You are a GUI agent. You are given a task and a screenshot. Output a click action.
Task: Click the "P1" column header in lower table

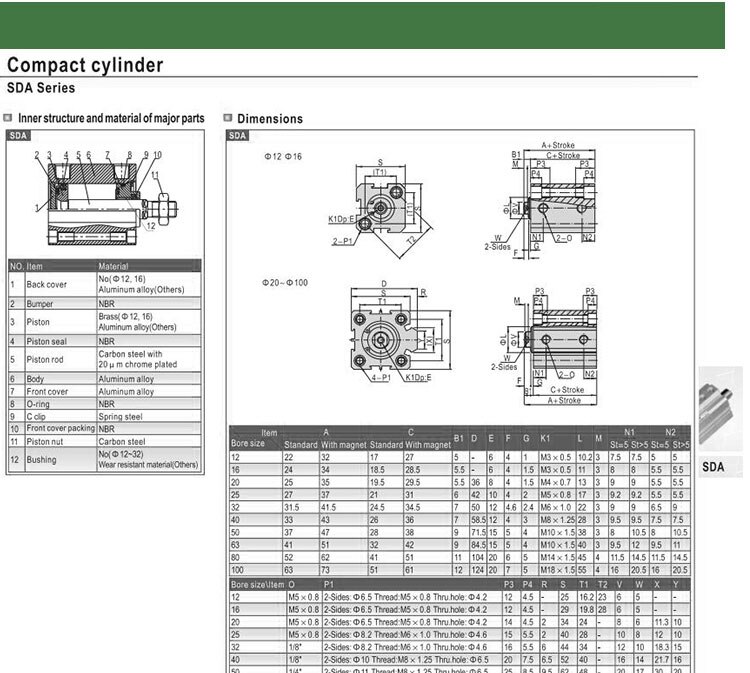click(x=329, y=585)
